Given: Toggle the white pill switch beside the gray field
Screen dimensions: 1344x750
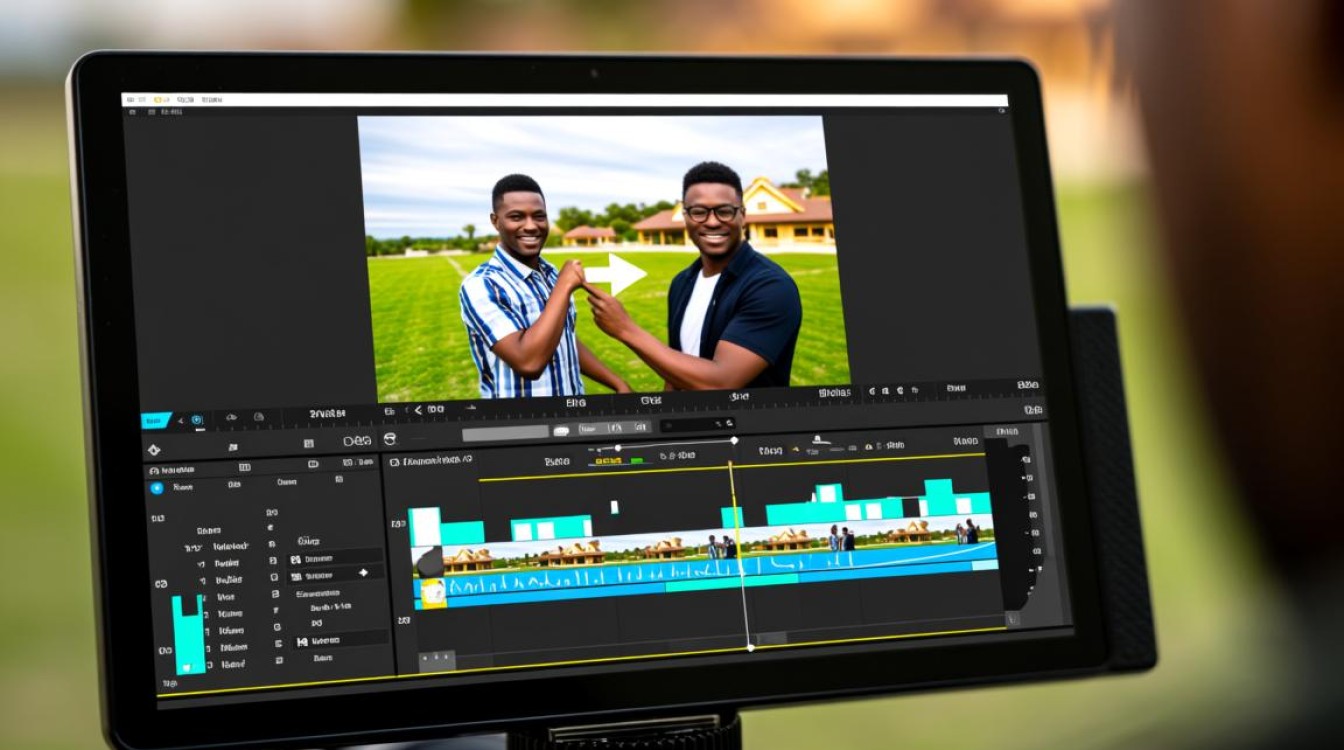Looking at the screenshot, I should point(561,431).
